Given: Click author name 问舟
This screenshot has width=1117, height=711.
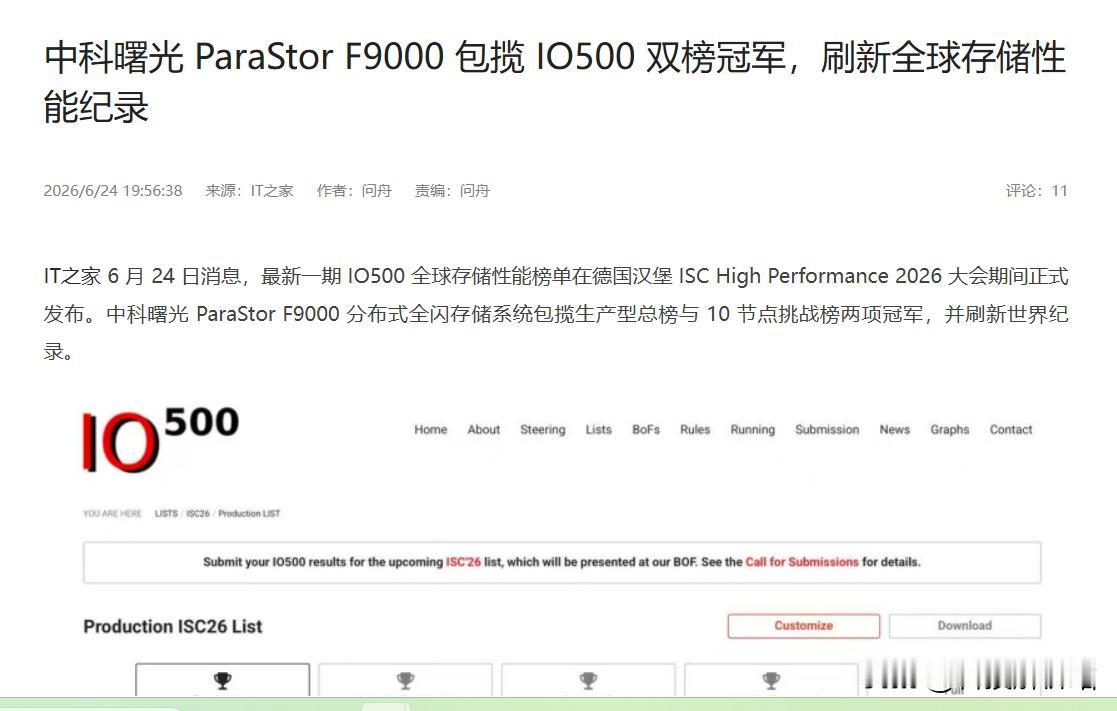Looking at the screenshot, I should [377, 191].
